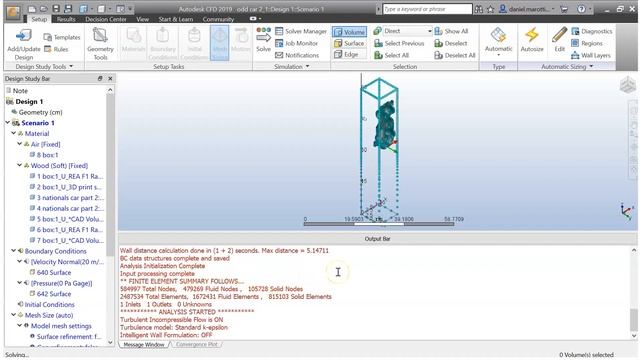The image size is (640, 360).
Task: Switch to the Results ribbon tab
Action: click(66, 19)
